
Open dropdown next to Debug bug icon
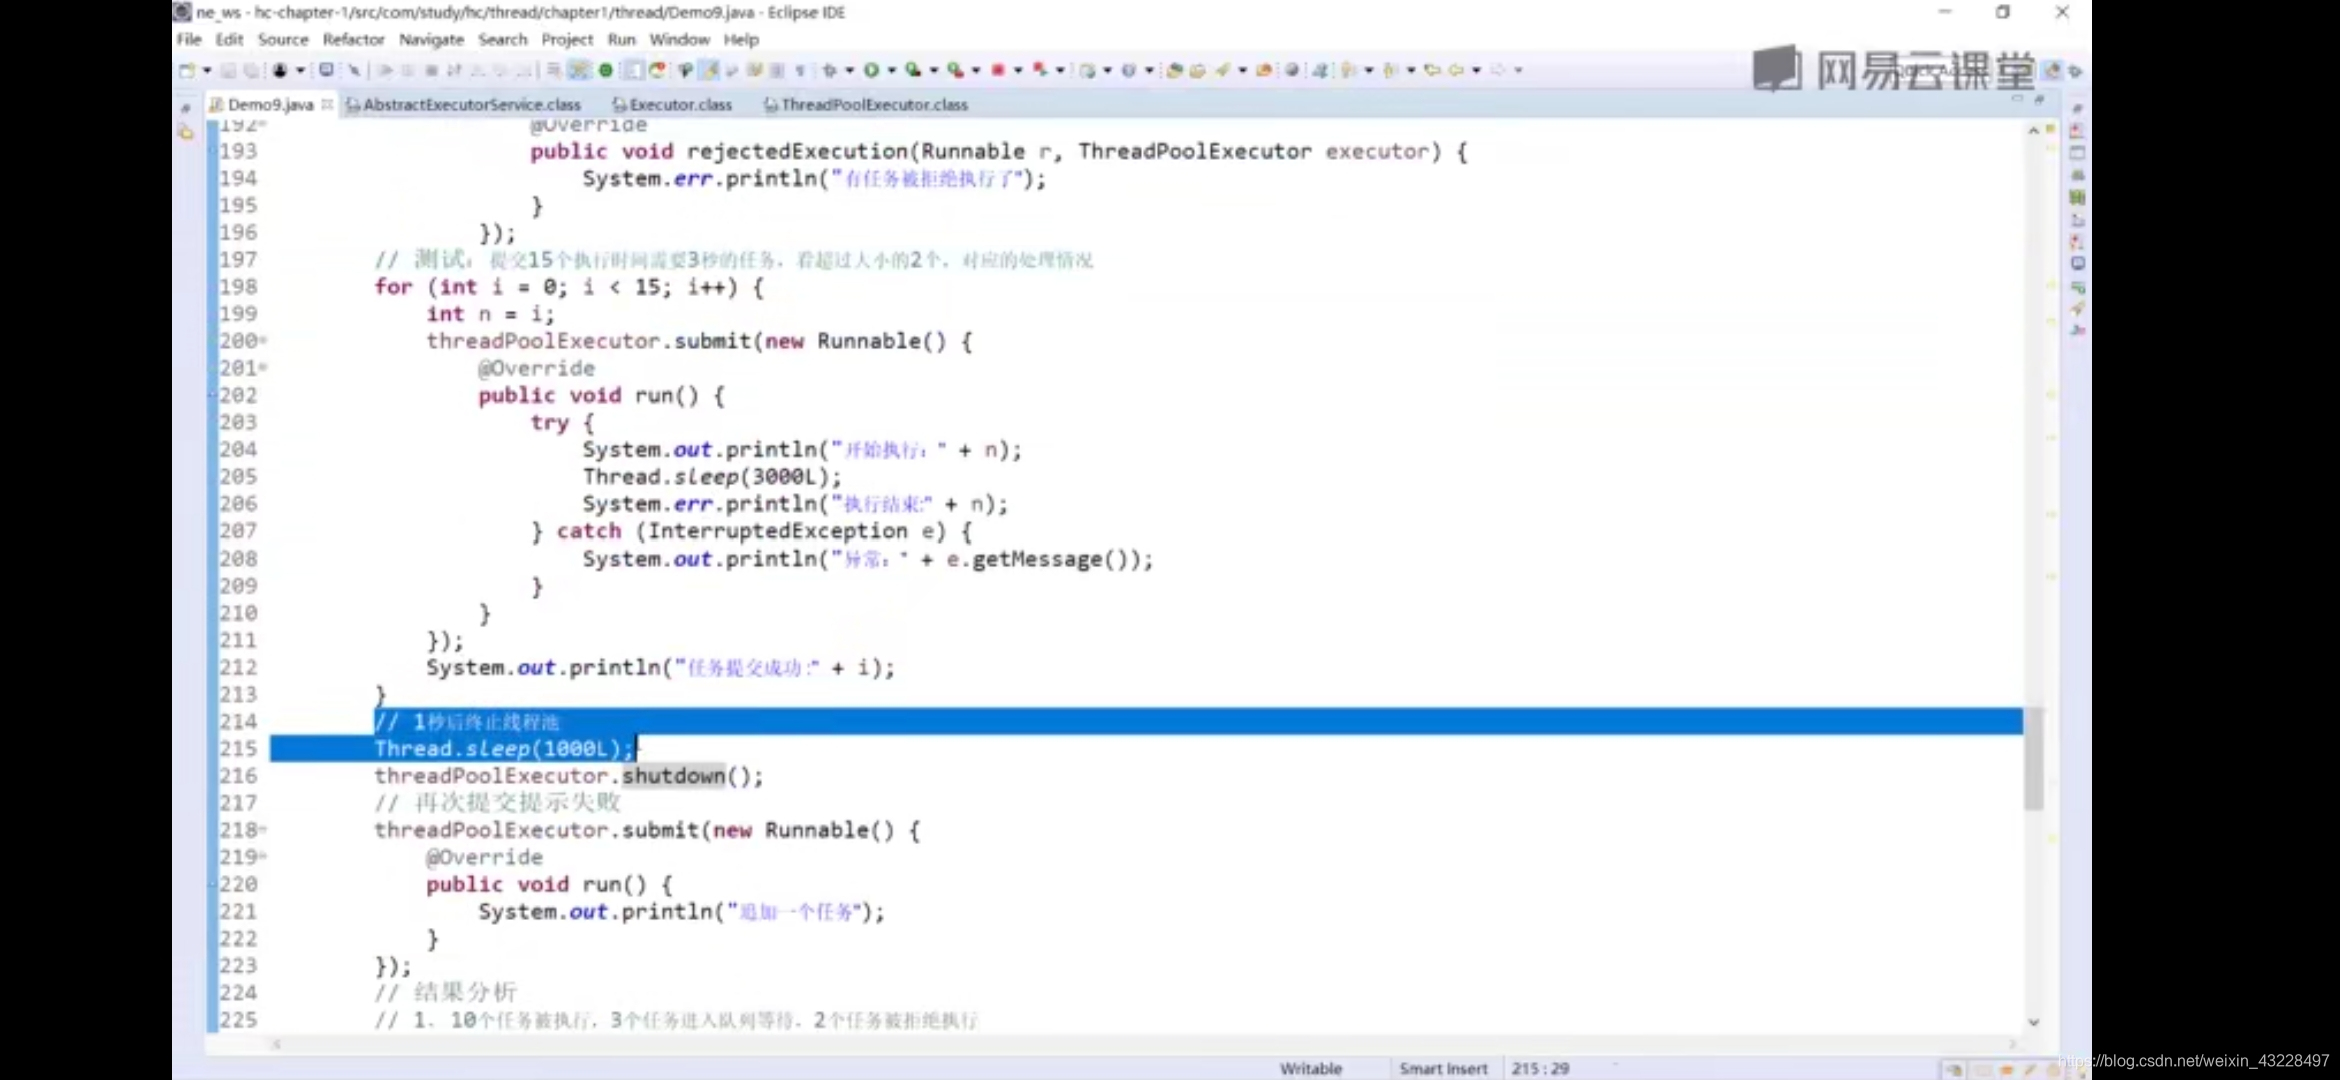pyautogui.click(x=849, y=70)
